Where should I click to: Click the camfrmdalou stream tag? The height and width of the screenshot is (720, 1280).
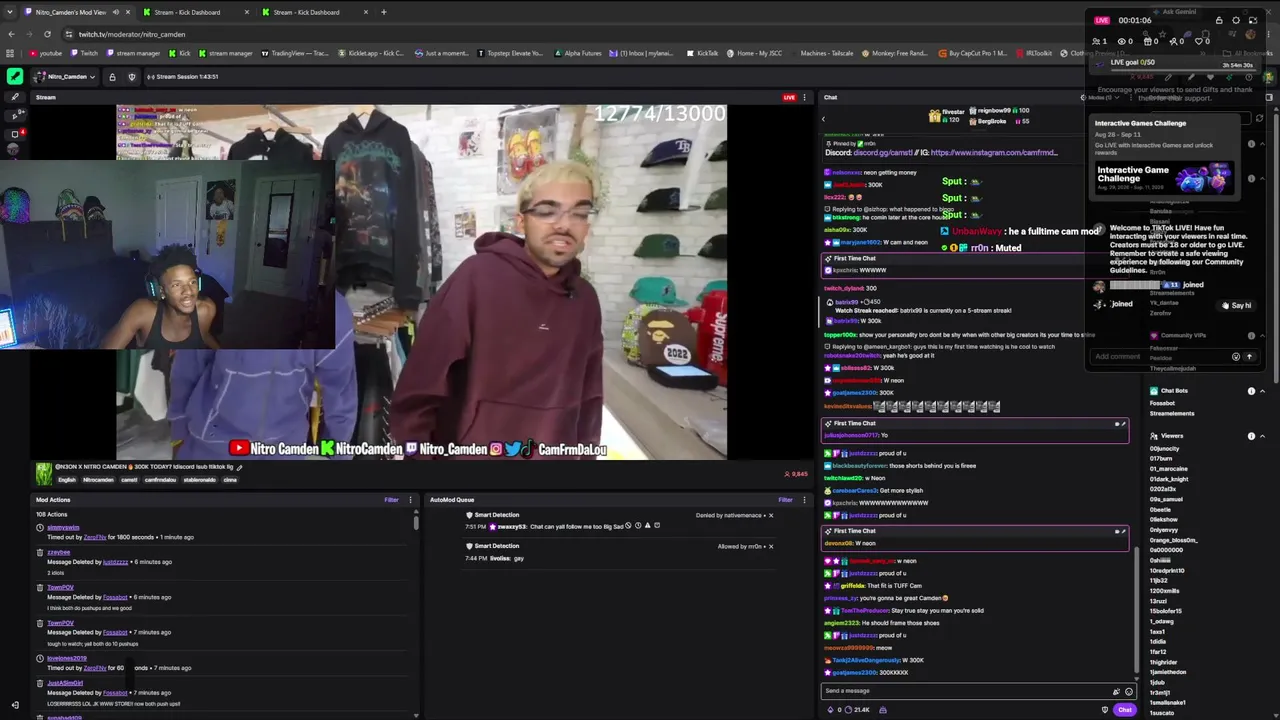(160, 480)
